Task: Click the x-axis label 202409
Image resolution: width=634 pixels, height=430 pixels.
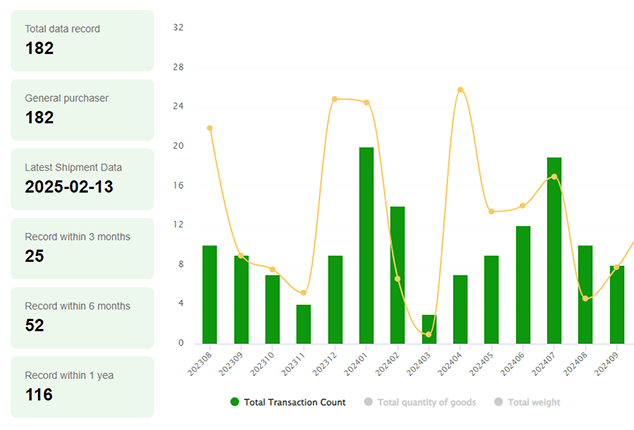Action: click(x=607, y=364)
